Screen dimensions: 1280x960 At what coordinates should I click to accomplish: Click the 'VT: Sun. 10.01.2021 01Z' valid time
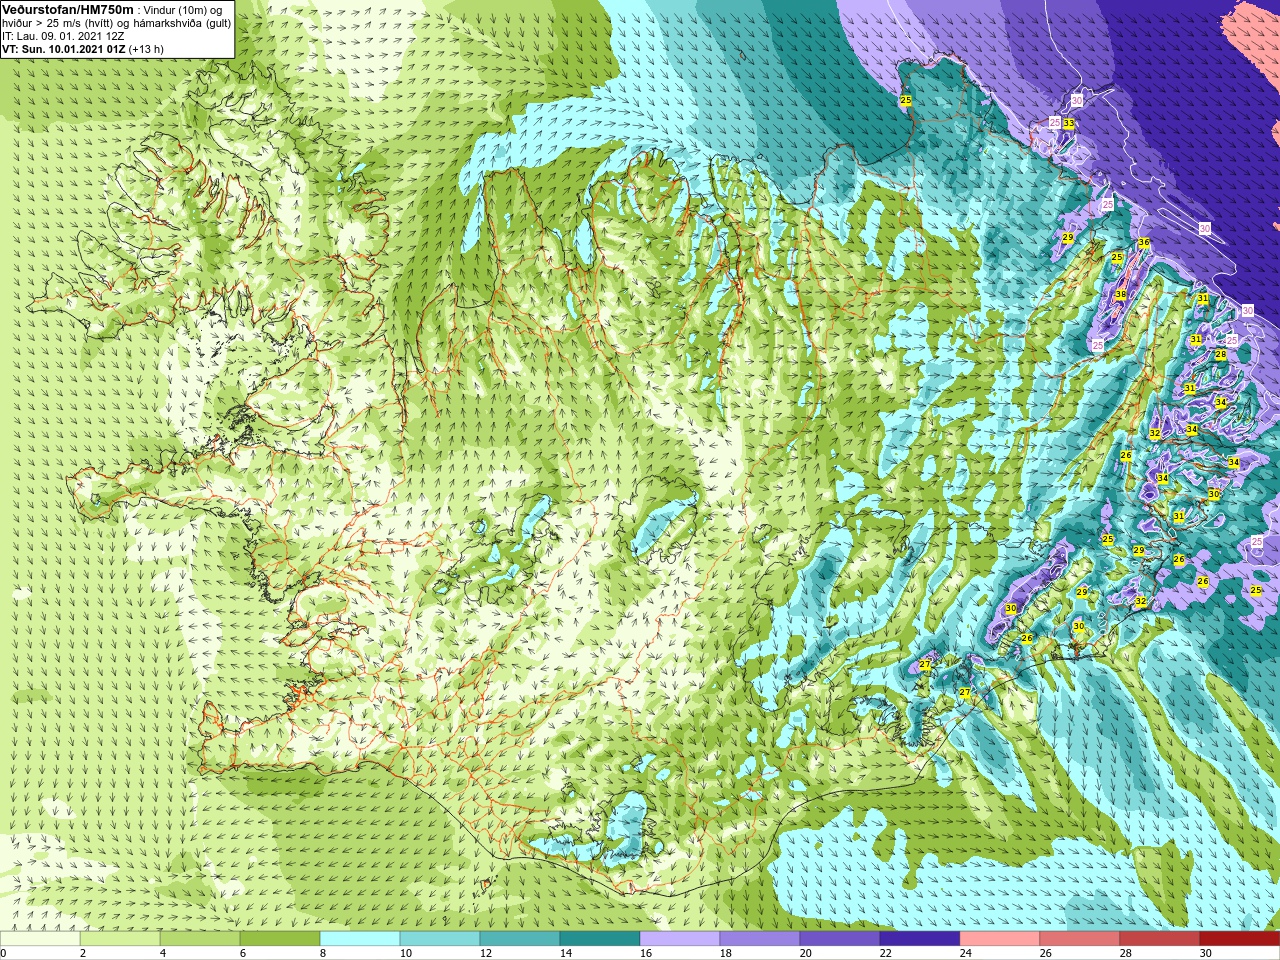point(63,49)
